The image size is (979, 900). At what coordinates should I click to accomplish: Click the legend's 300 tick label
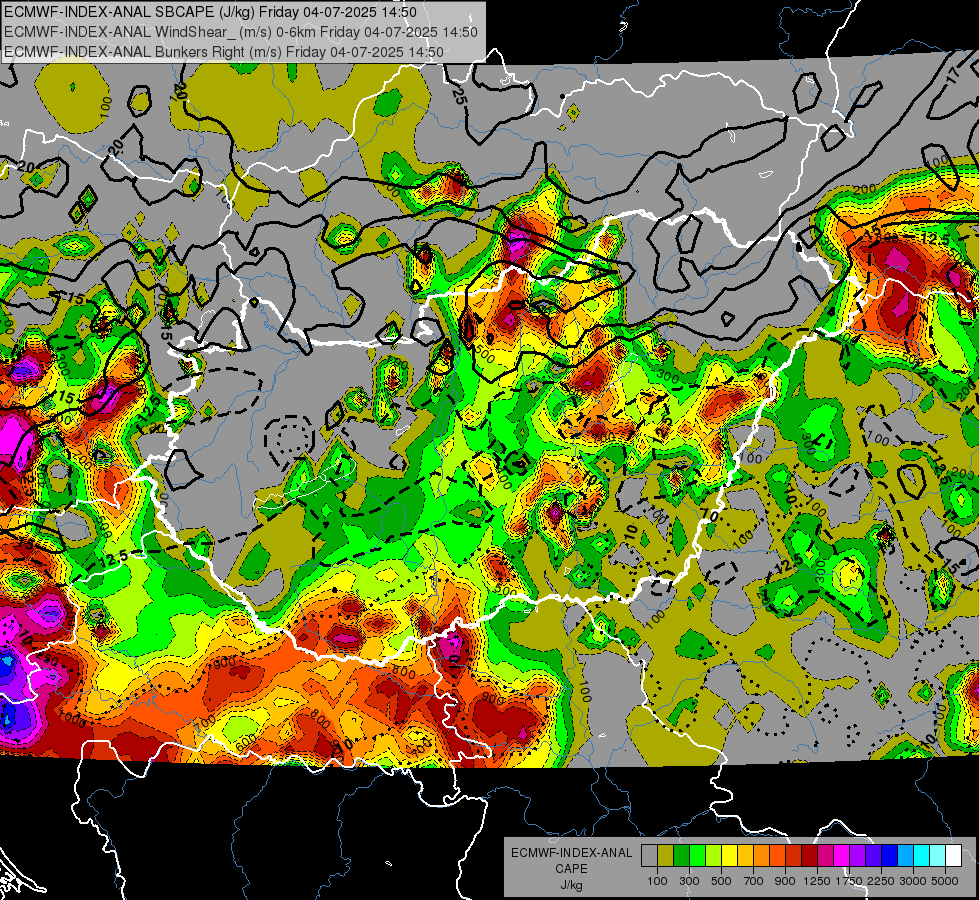click(x=689, y=881)
